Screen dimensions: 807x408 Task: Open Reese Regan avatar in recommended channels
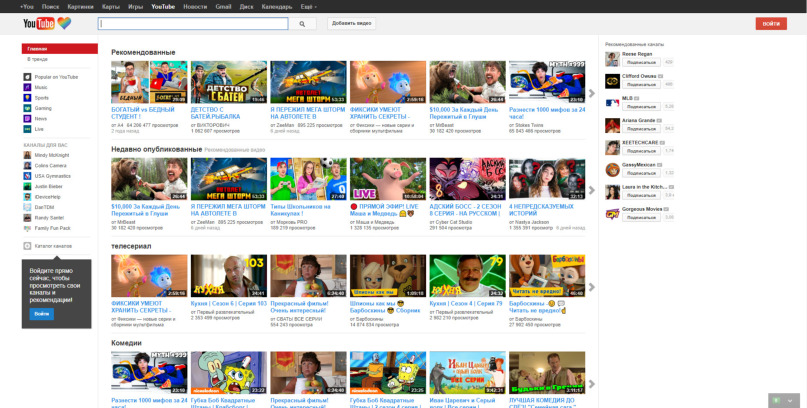pyautogui.click(x=612, y=59)
